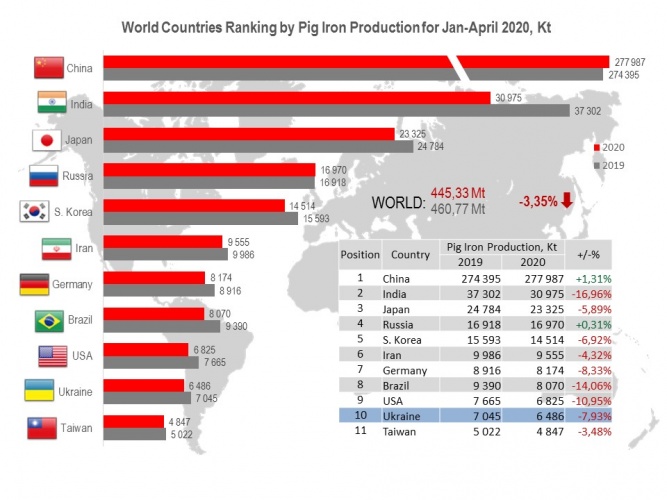Click the Country column header in table
This screenshot has width=667, height=500.
pos(410,254)
